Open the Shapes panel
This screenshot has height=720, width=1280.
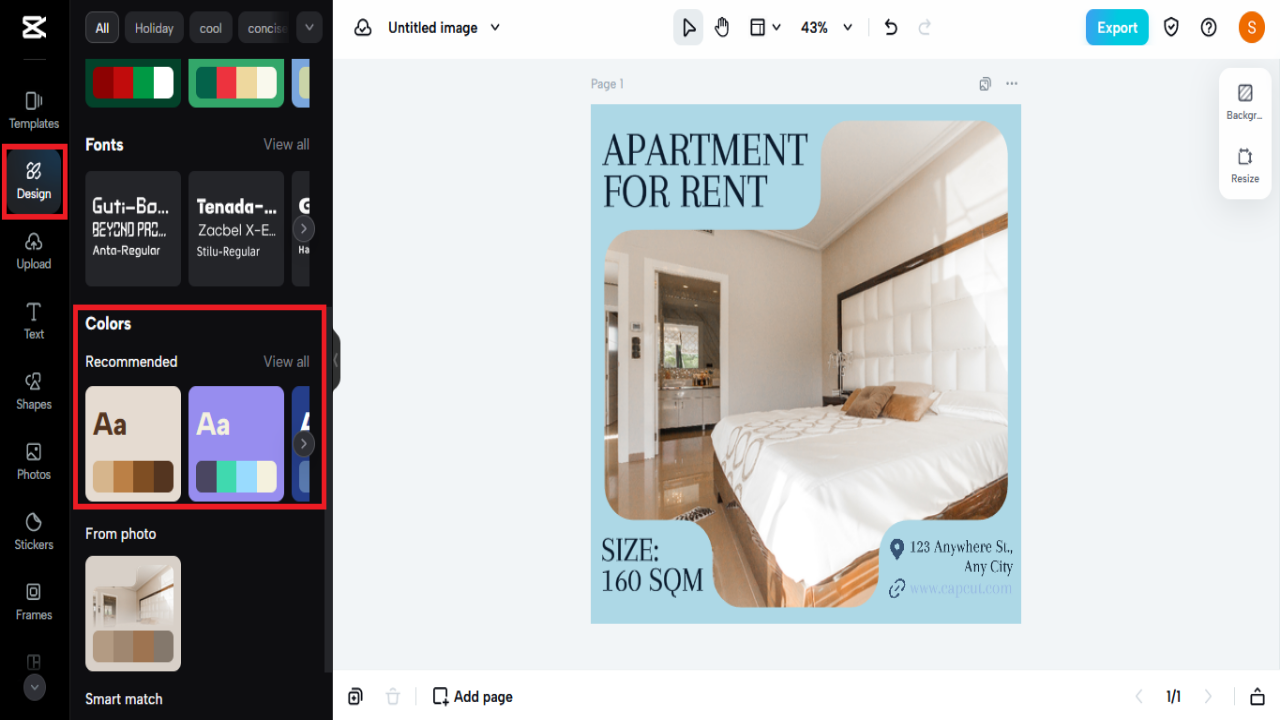click(34, 391)
